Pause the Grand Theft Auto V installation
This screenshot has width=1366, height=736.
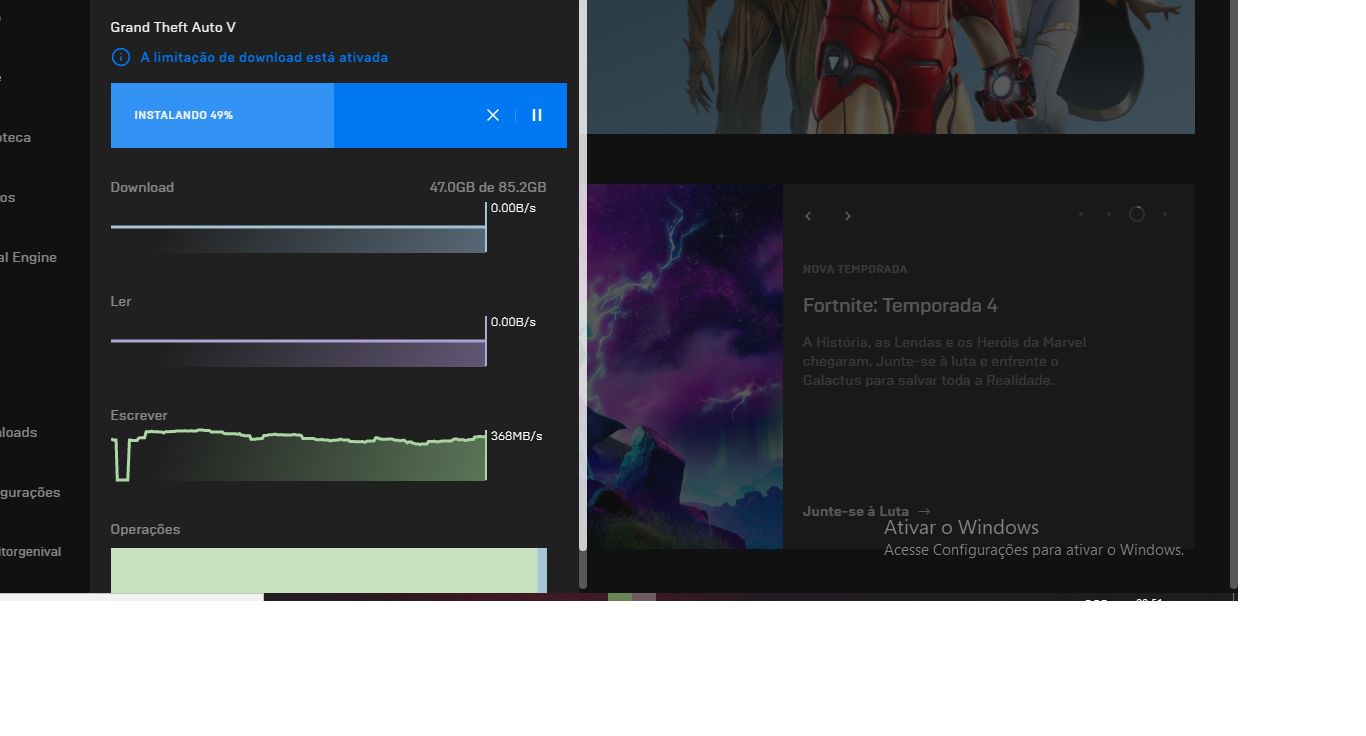(537, 115)
